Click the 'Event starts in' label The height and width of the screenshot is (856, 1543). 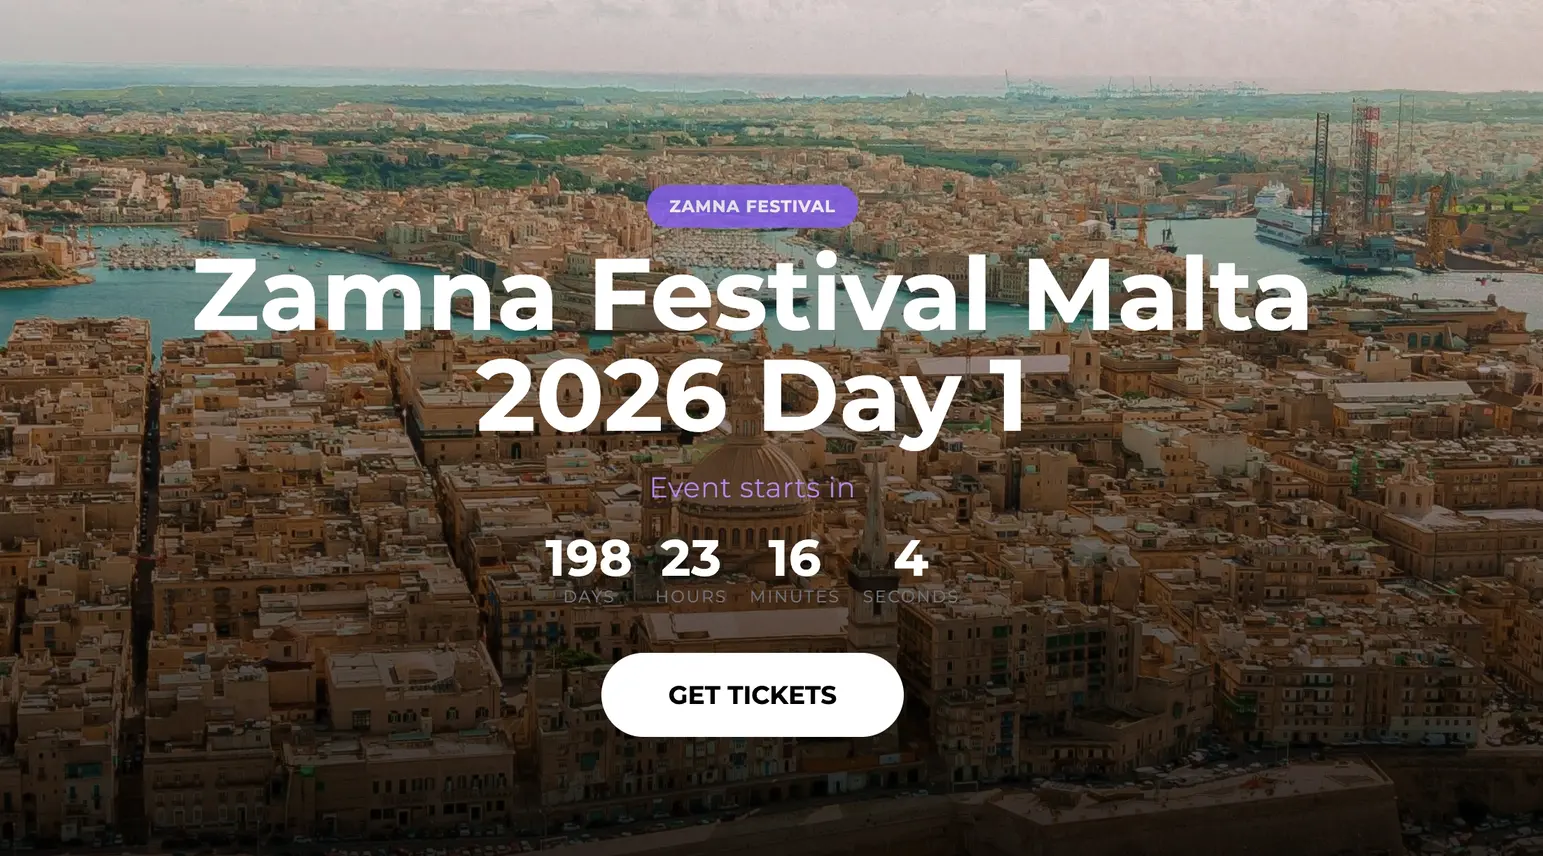752,488
